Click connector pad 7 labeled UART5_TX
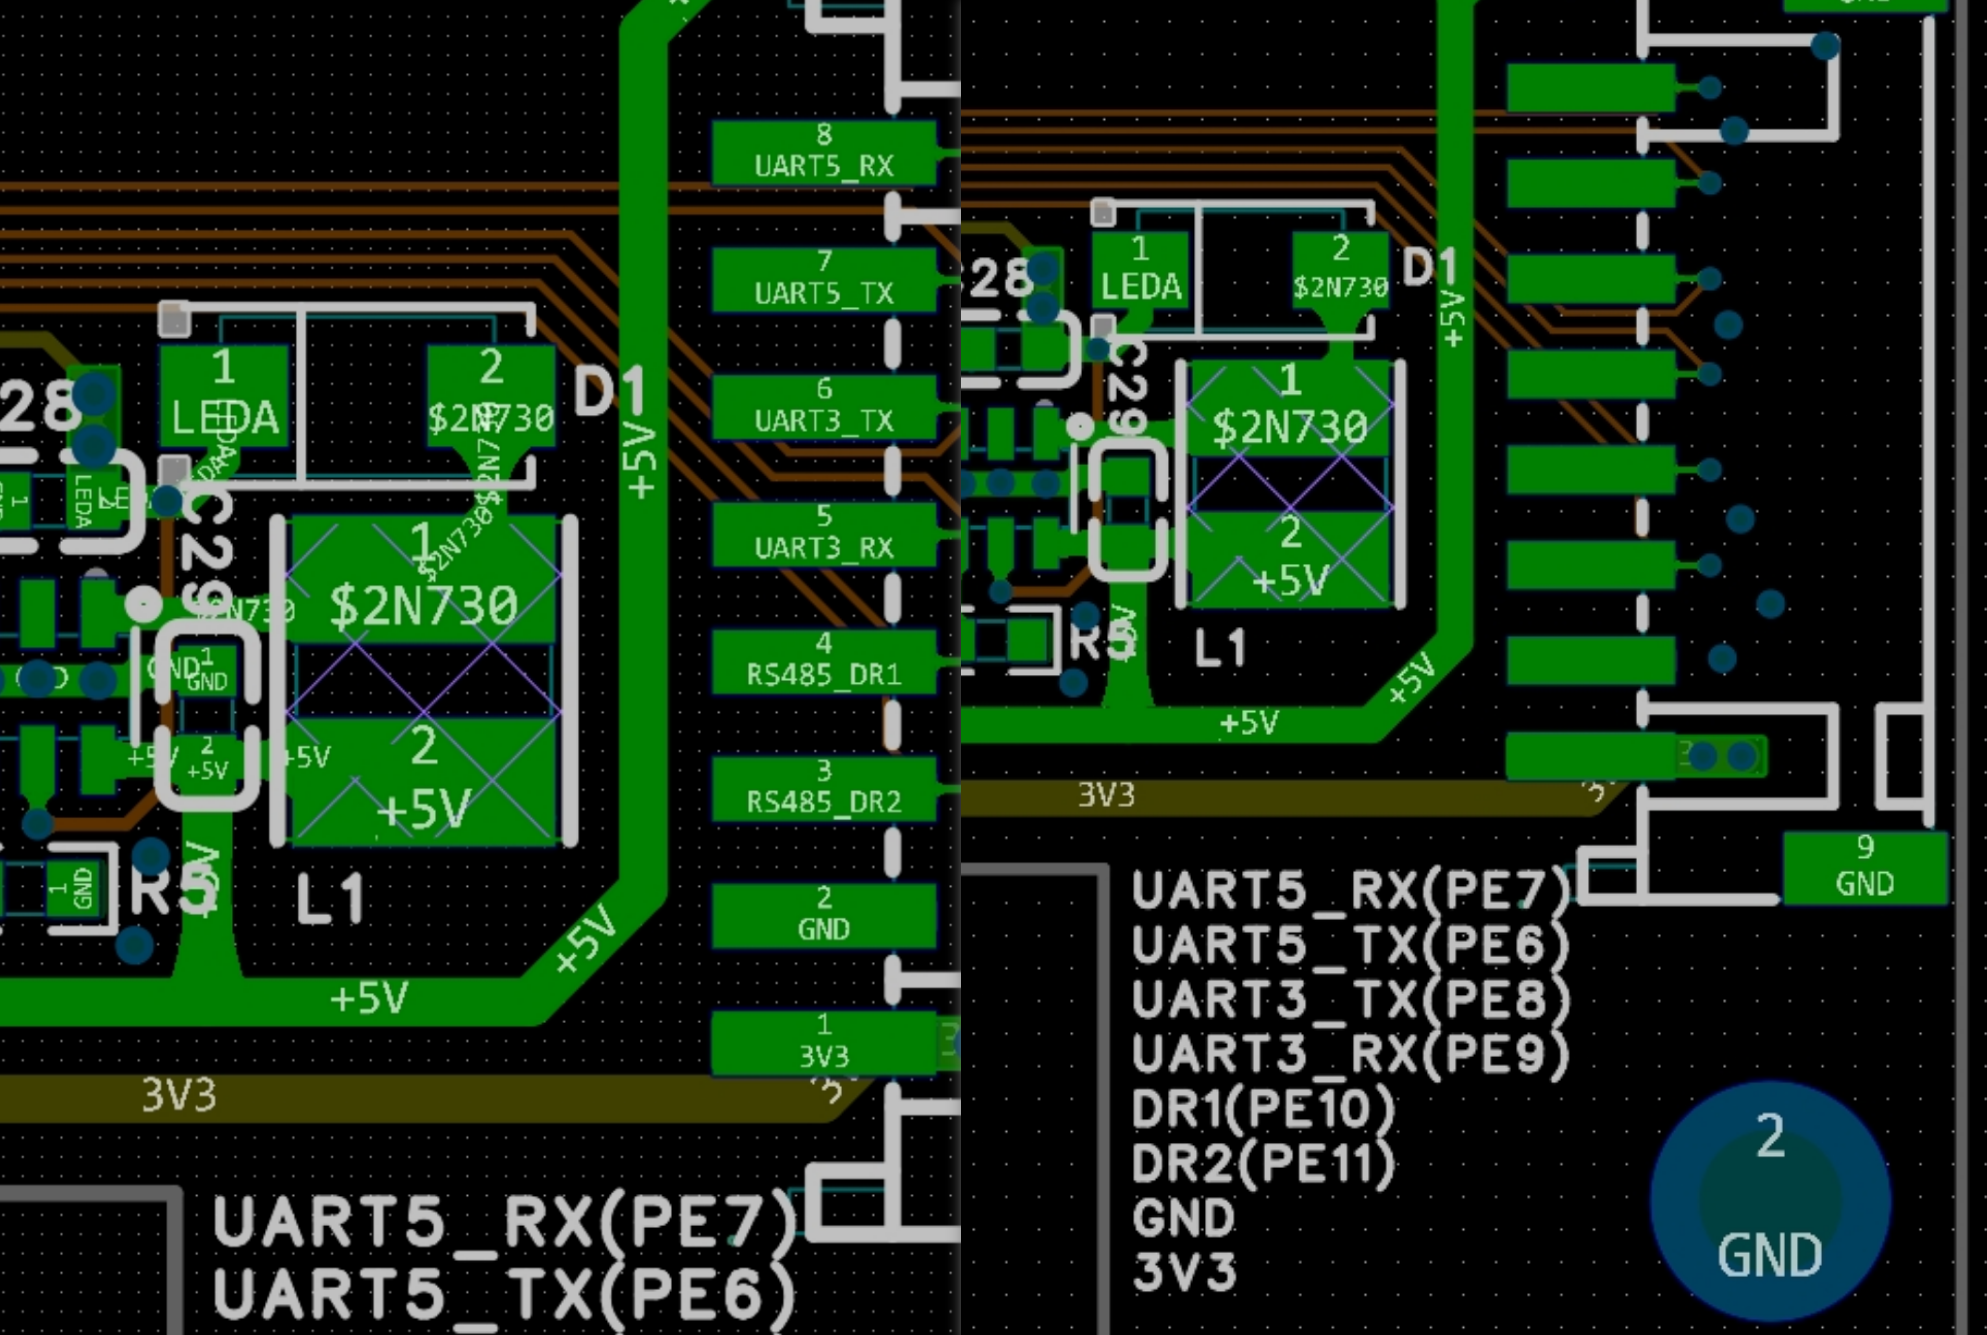 click(824, 279)
